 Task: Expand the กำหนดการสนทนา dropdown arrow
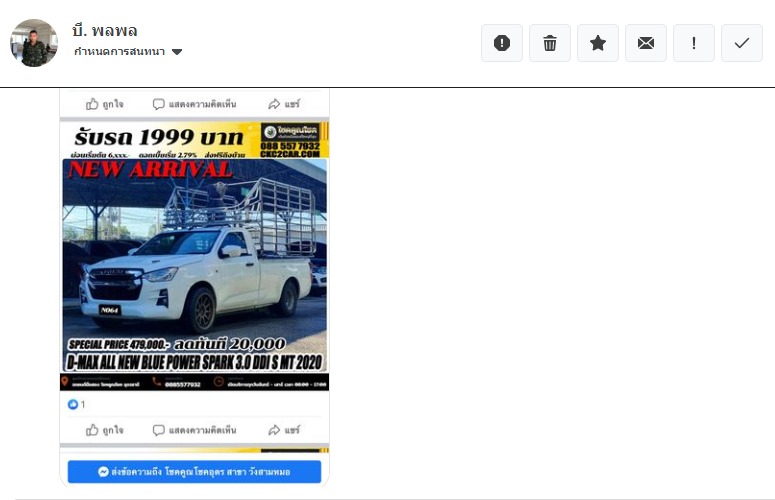pyautogui.click(x=177, y=52)
